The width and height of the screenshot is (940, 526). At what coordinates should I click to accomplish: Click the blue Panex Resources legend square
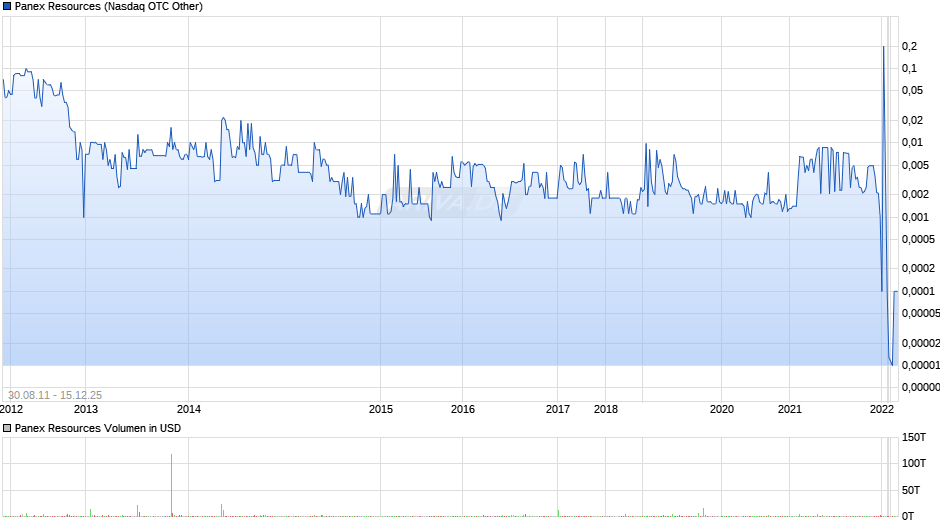tap(7, 7)
